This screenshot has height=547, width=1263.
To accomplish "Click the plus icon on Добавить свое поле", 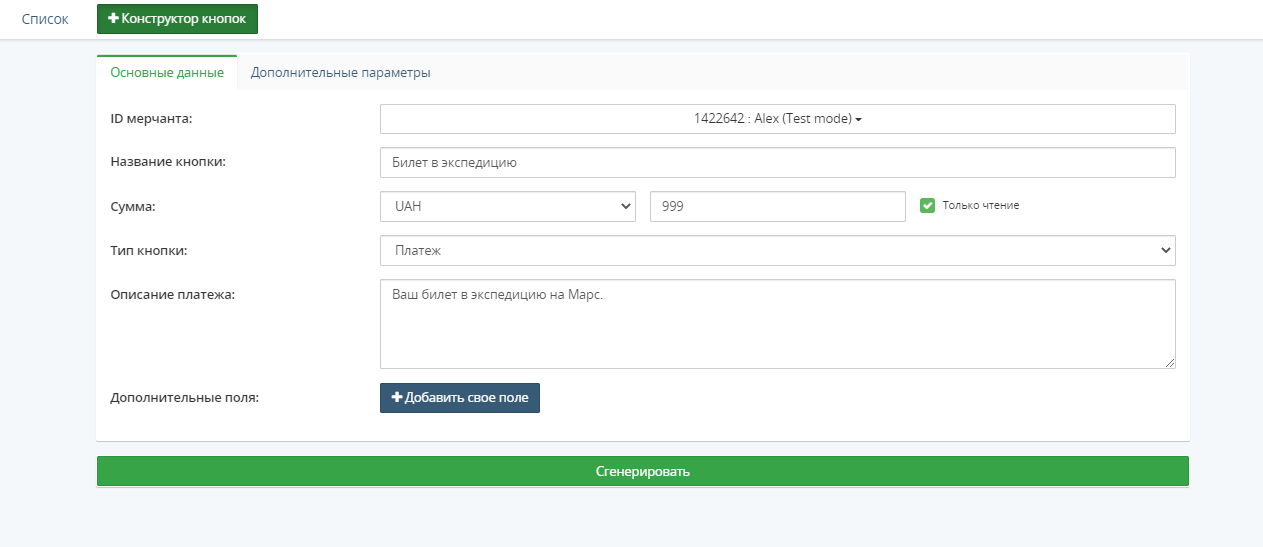I will (x=397, y=398).
